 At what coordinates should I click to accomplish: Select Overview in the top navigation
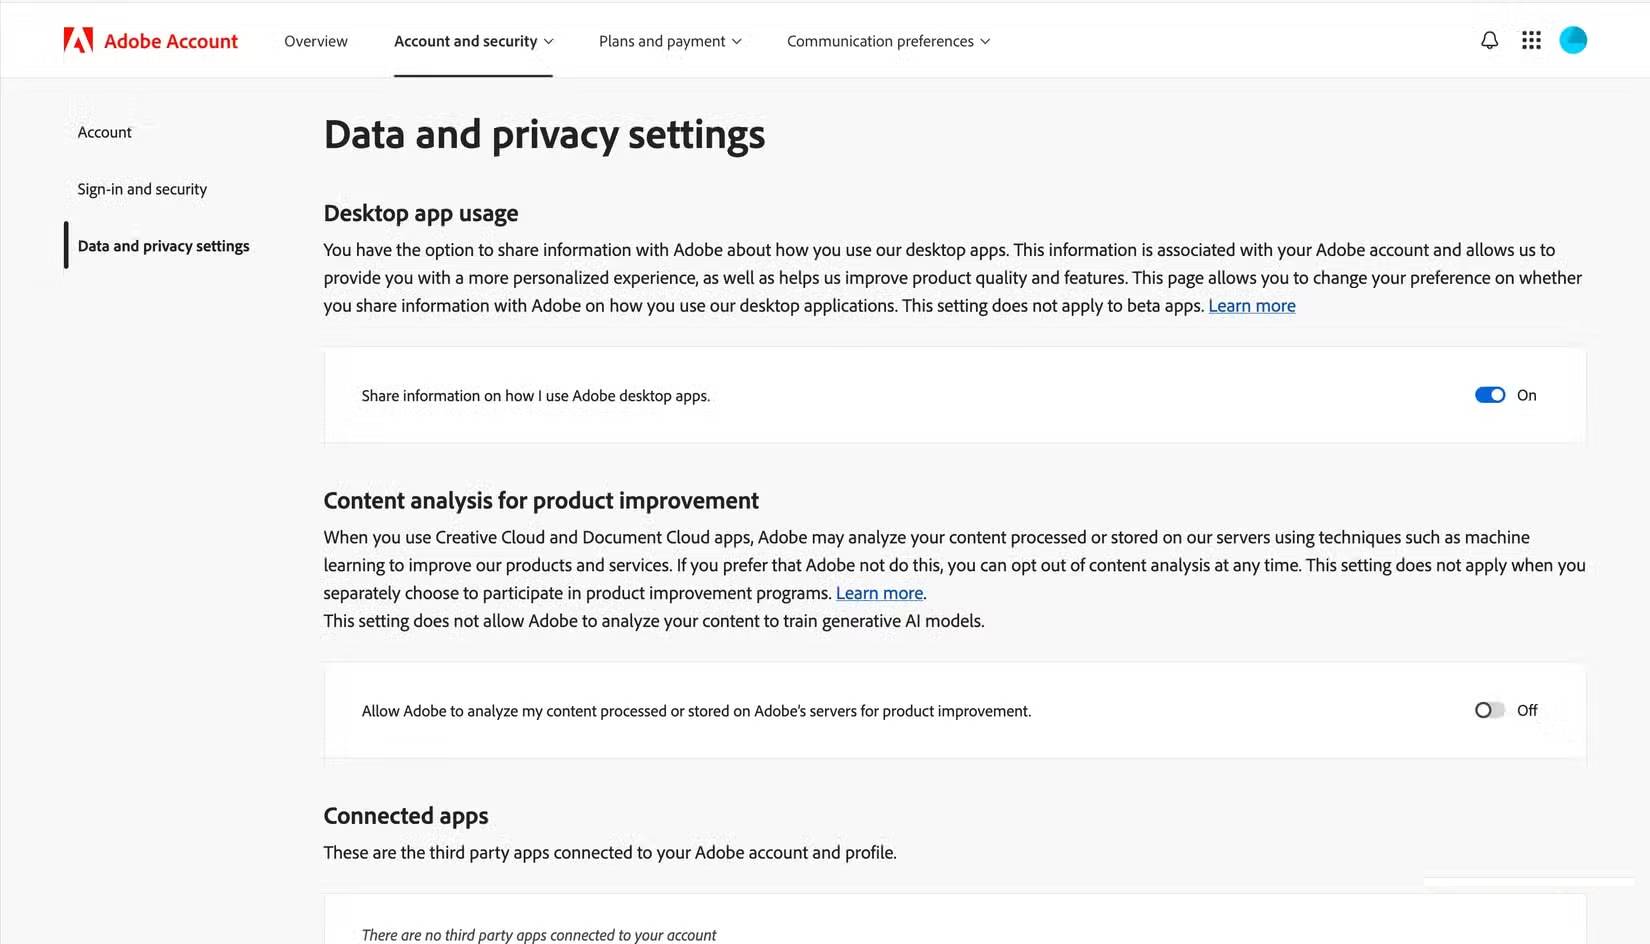[315, 41]
